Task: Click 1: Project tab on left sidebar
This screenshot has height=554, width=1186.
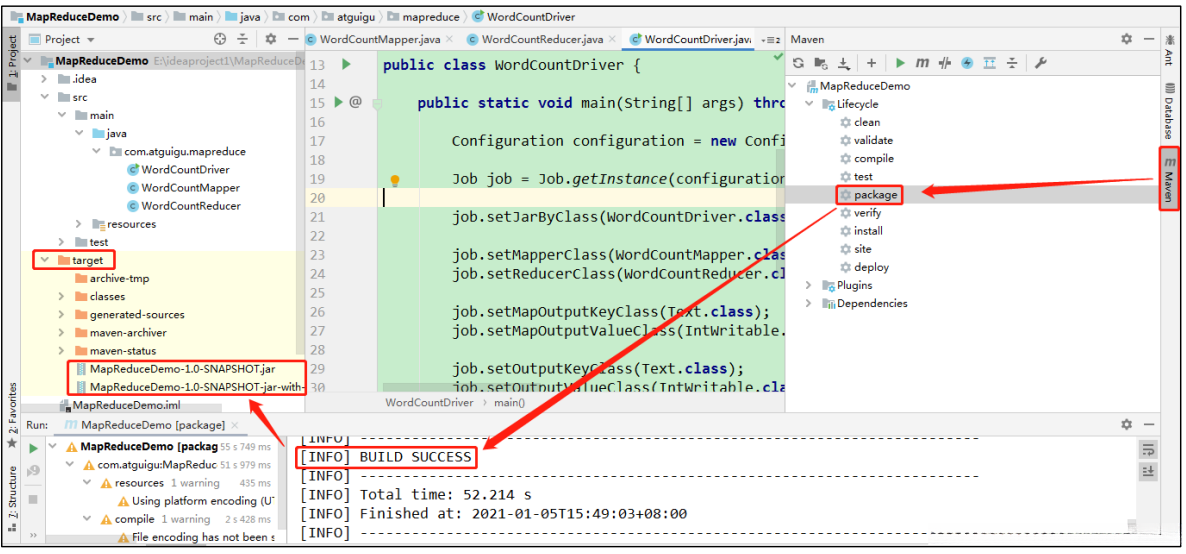Action: point(11,64)
